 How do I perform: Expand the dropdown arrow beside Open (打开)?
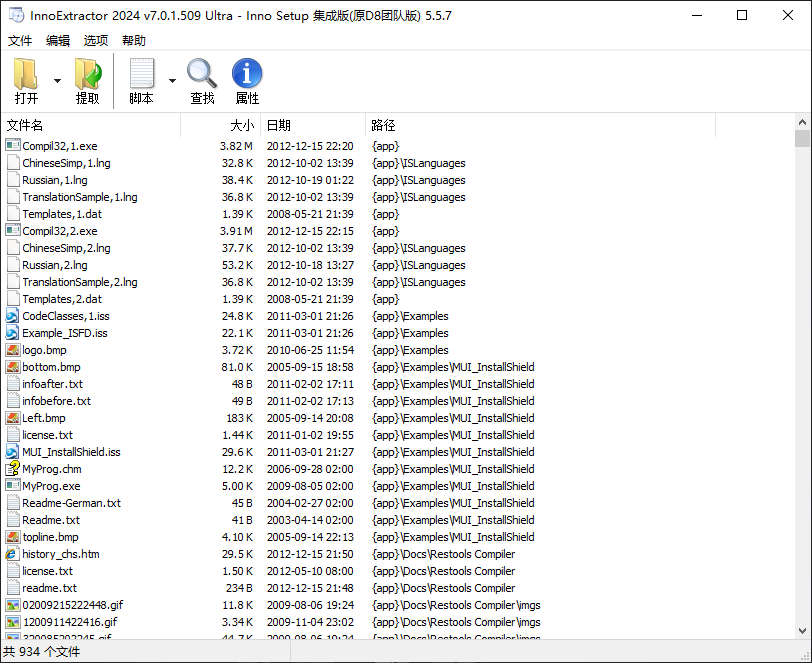(x=57, y=81)
